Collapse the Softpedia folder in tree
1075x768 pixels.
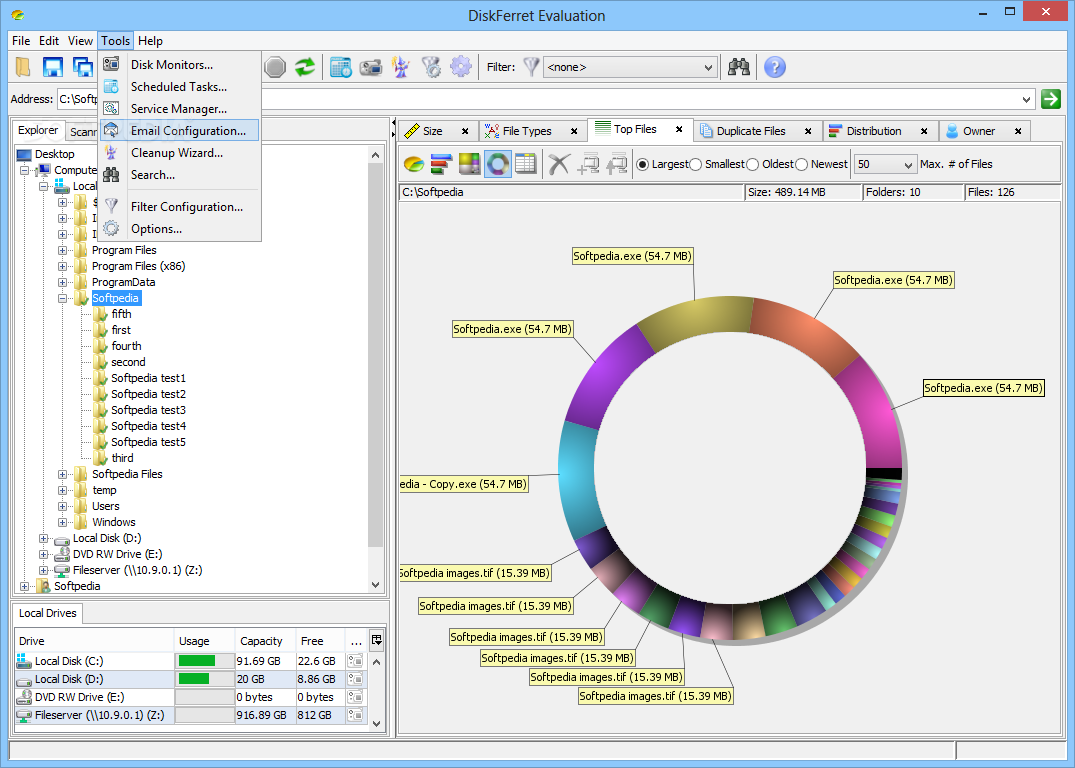(x=62, y=298)
